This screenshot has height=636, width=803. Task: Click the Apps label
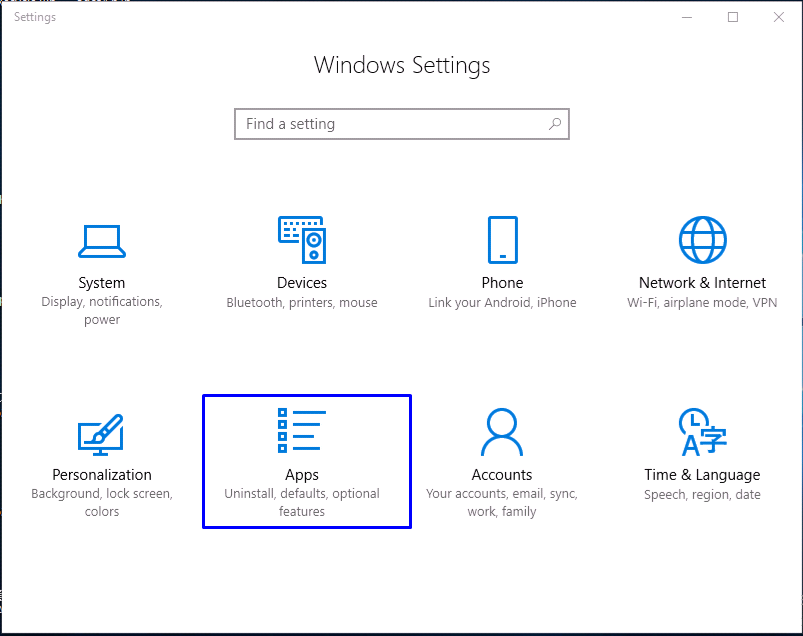(x=302, y=475)
